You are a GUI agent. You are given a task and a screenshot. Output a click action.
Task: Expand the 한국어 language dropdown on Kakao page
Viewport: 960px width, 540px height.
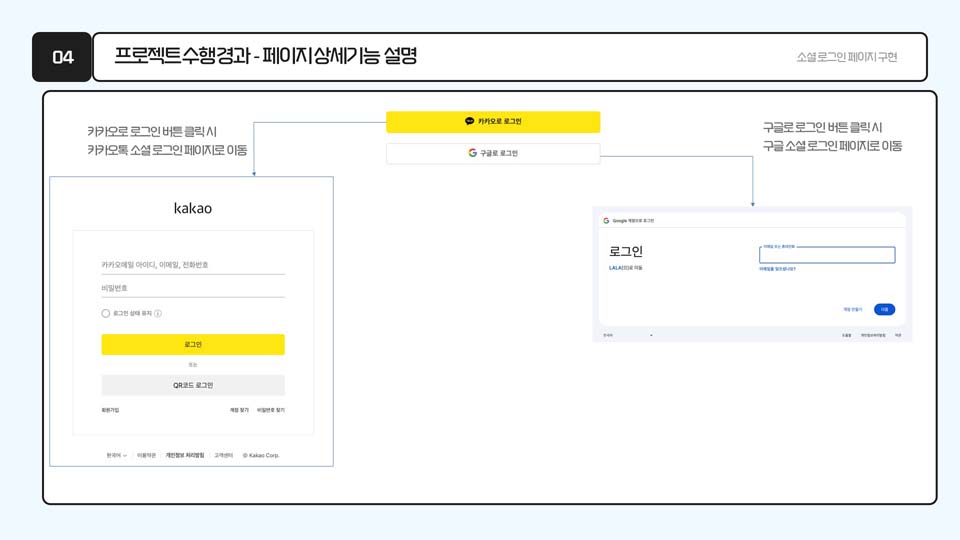pyautogui.click(x=116, y=456)
